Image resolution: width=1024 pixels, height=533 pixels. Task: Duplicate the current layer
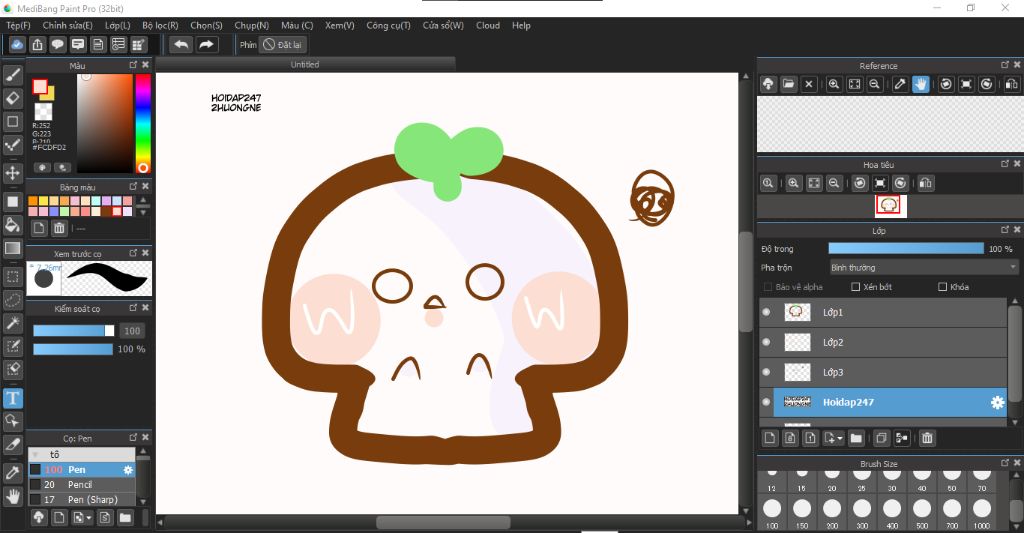881,438
